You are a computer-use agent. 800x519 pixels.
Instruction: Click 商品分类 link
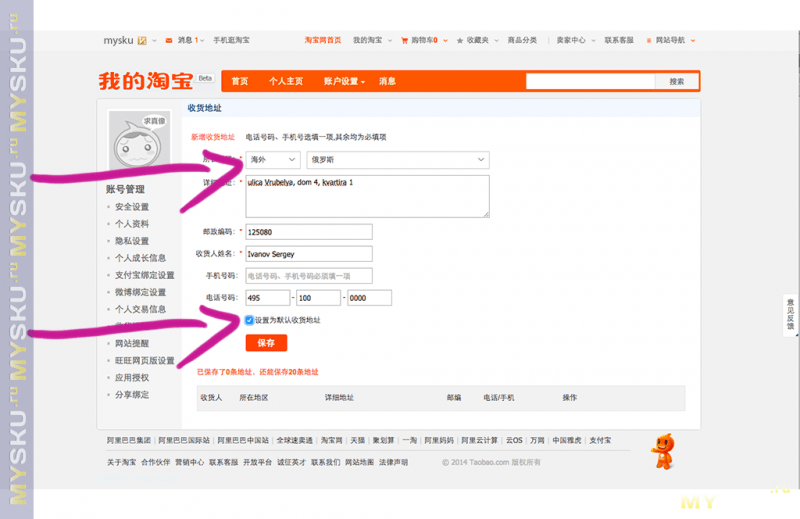(x=522, y=40)
